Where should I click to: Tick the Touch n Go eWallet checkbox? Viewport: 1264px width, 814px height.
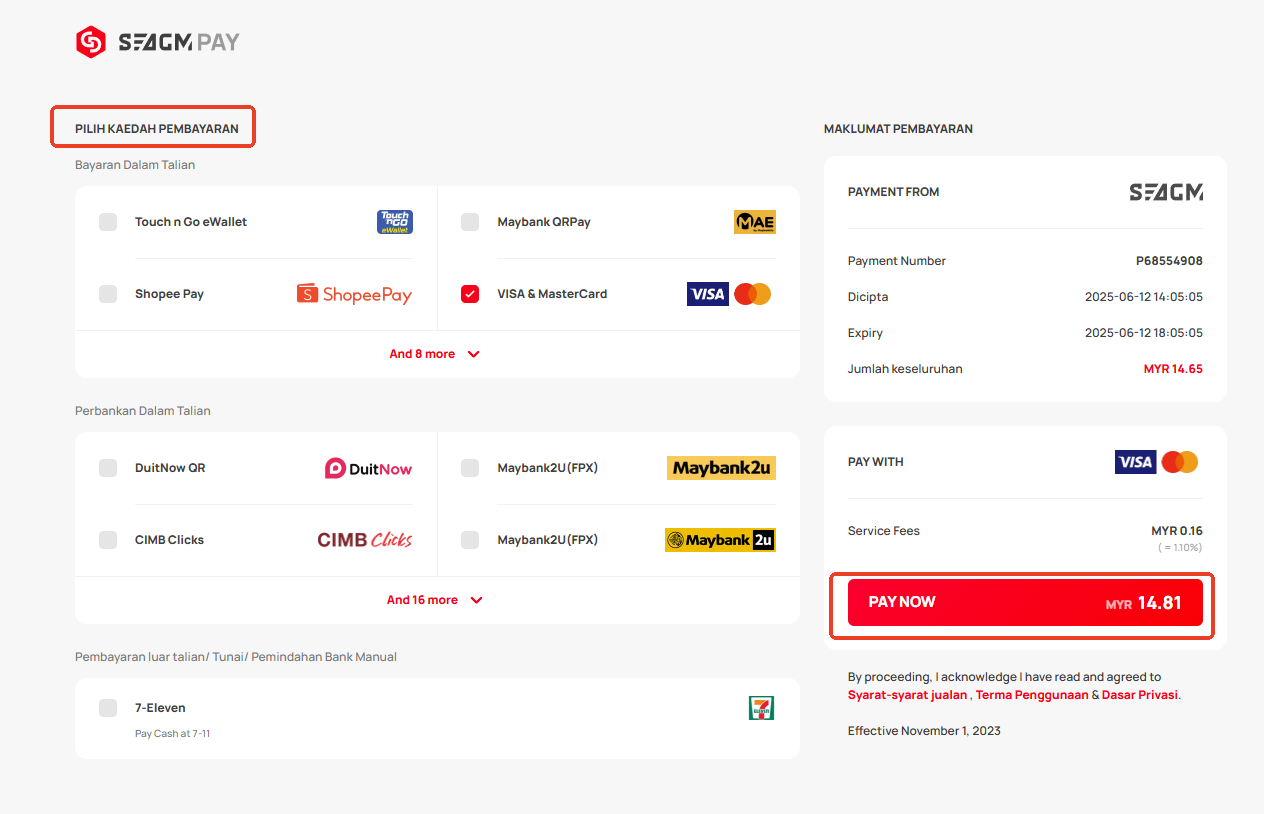[108, 222]
